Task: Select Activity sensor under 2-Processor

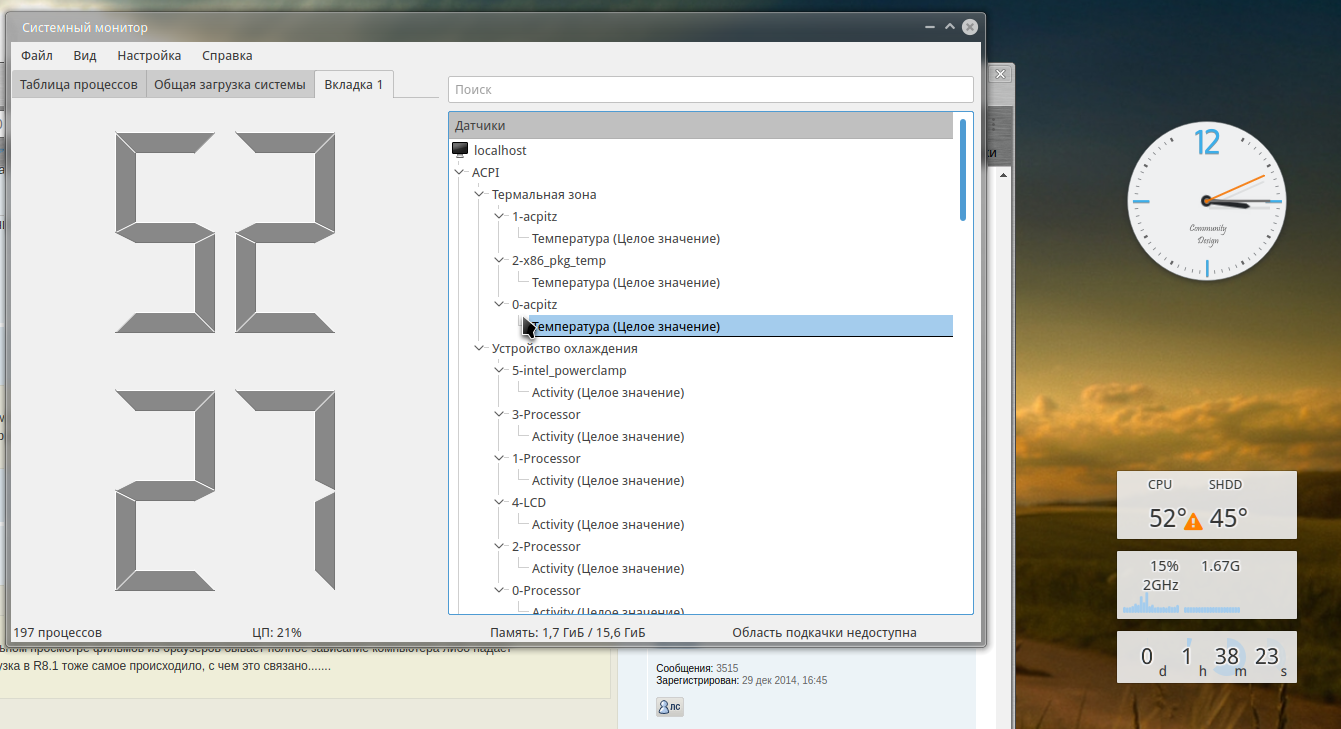Action: pyautogui.click(x=608, y=568)
